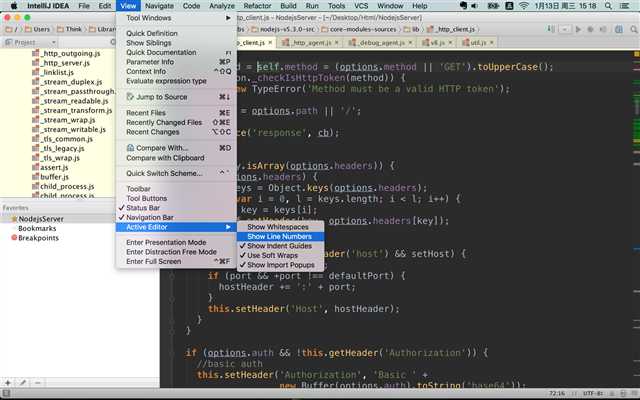This screenshot has width=640, height=400.
Task: Switch to the _http_agent.js tab
Action: click(311, 42)
